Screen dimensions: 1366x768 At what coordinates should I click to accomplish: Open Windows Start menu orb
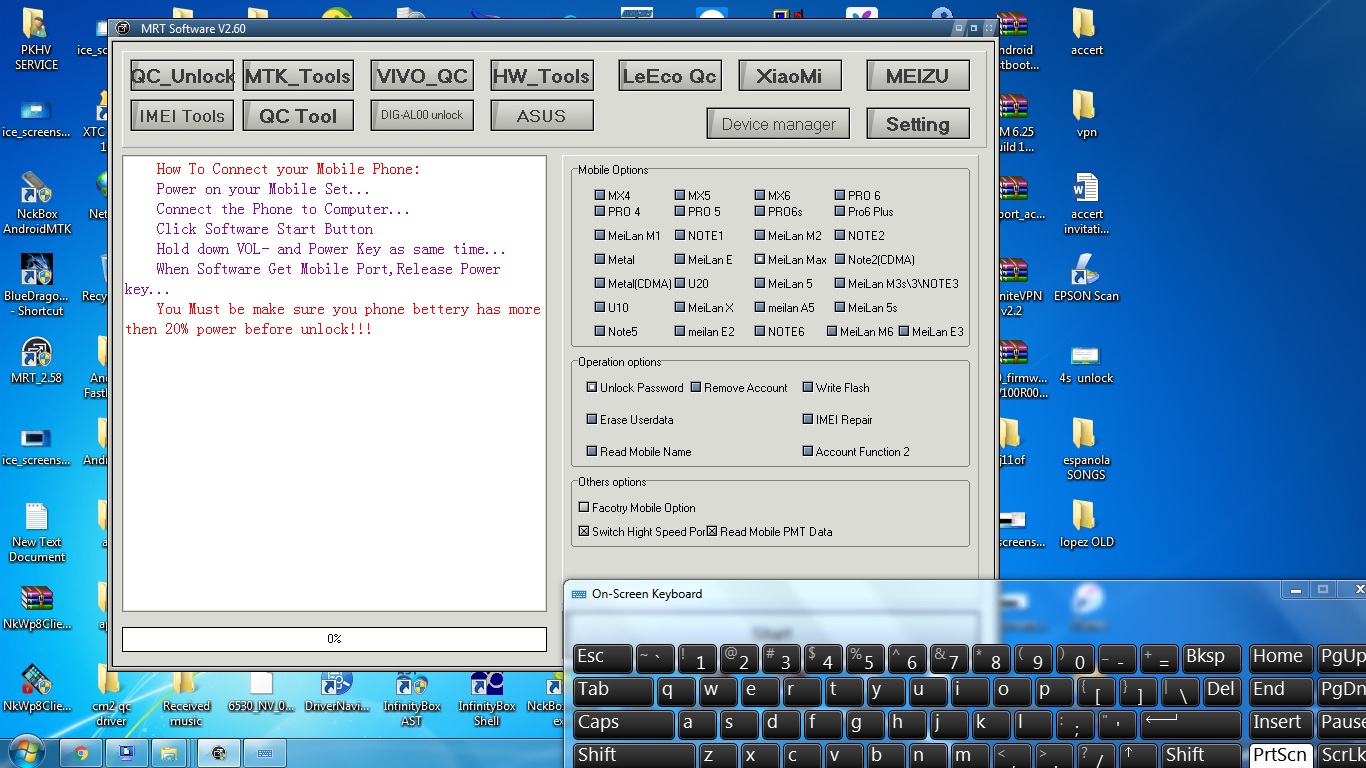point(27,751)
